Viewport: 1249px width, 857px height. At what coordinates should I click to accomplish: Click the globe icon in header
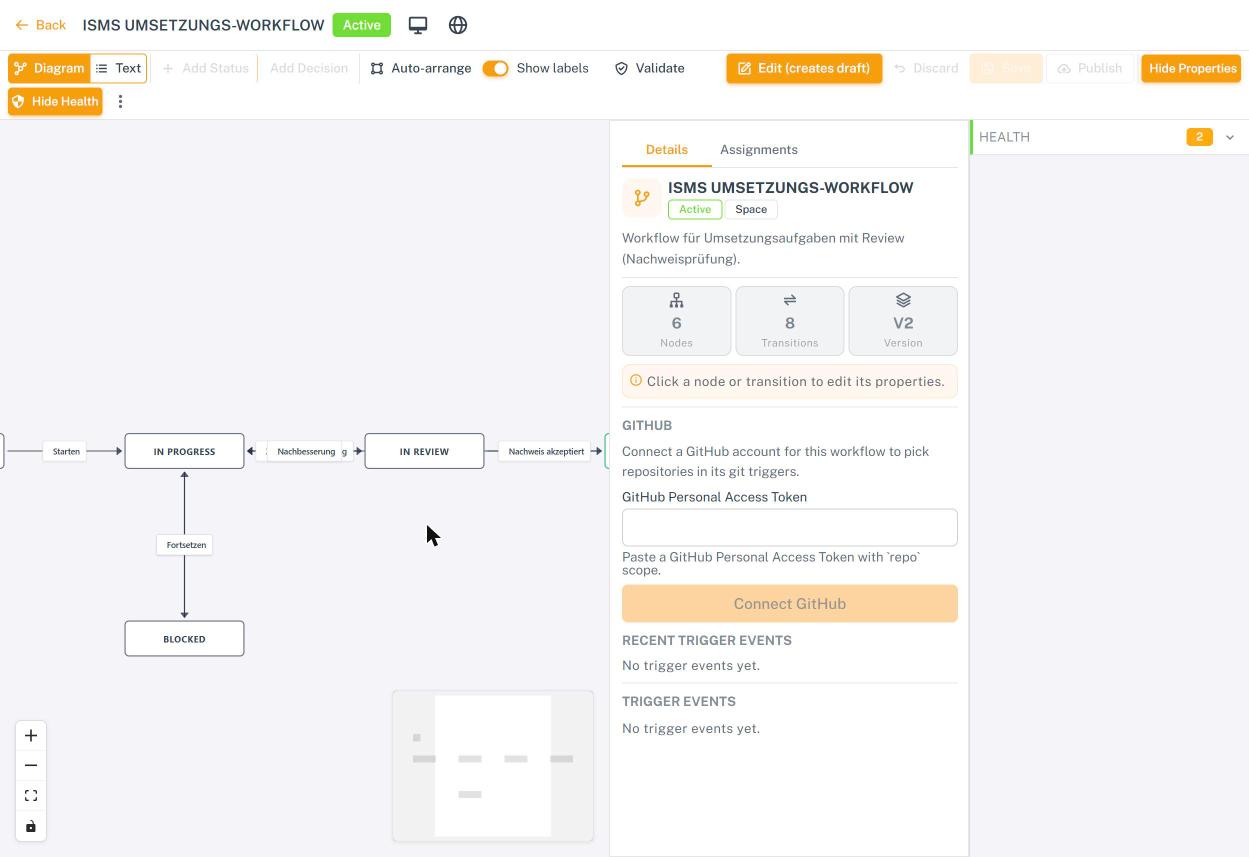pyautogui.click(x=458, y=25)
